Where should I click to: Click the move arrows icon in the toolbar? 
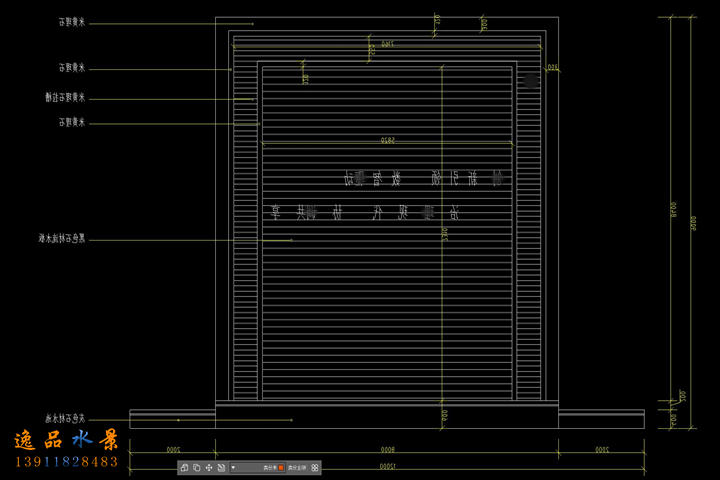208,467
